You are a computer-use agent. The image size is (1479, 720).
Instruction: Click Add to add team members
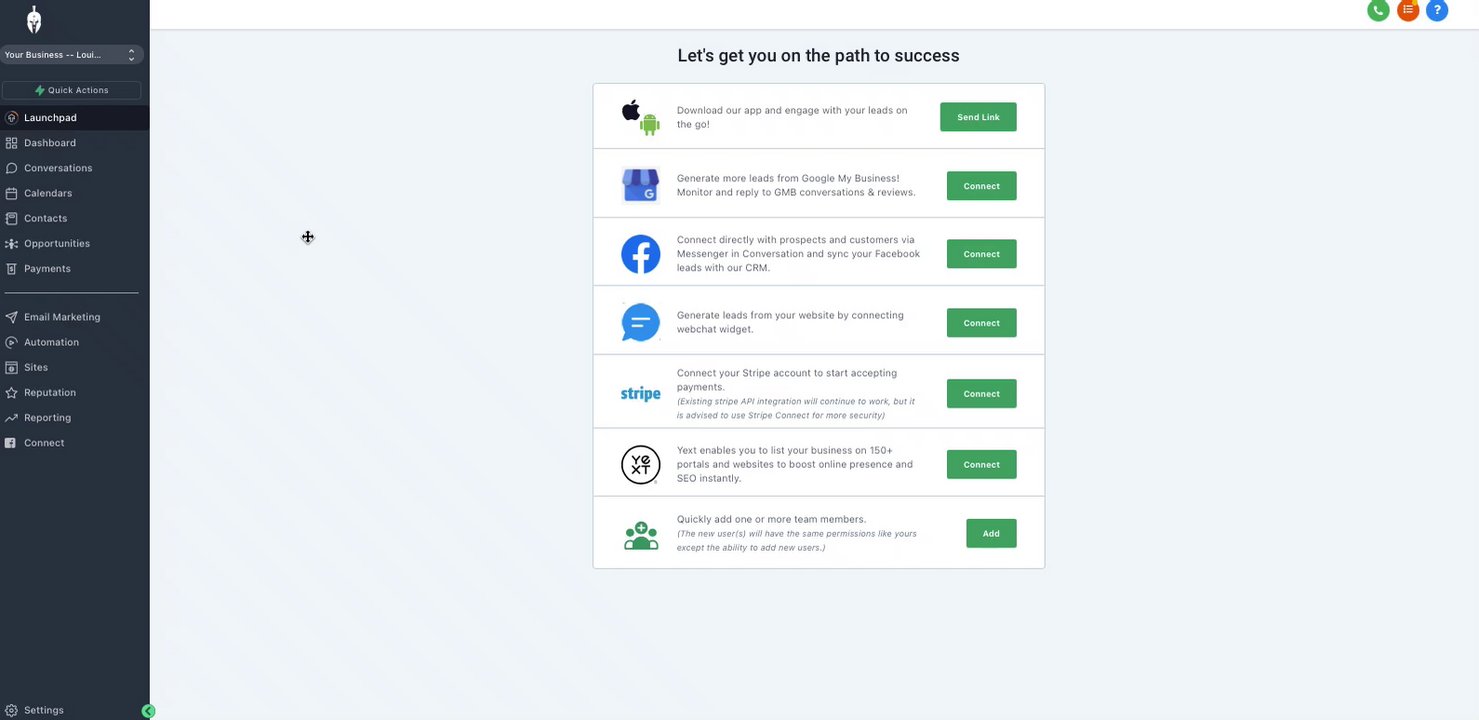tap(991, 533)
